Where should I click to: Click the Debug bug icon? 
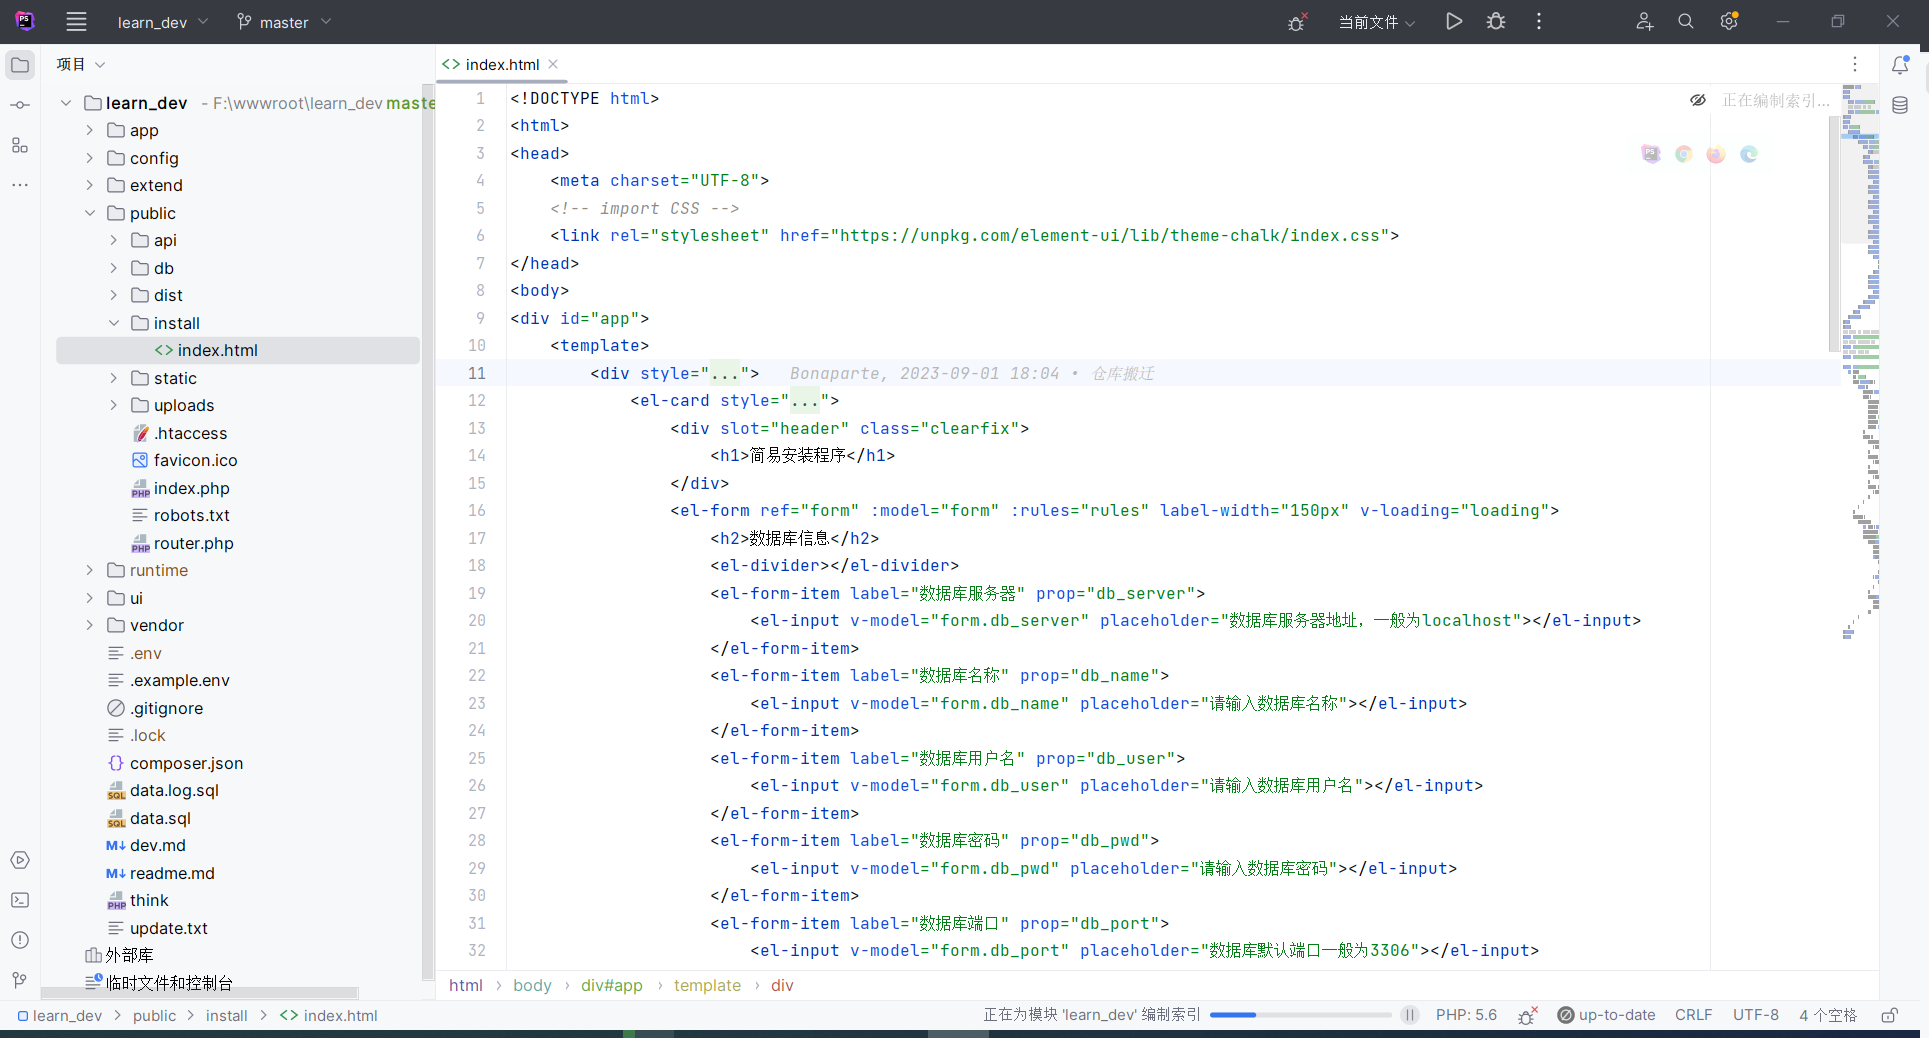click(1496, 21)
